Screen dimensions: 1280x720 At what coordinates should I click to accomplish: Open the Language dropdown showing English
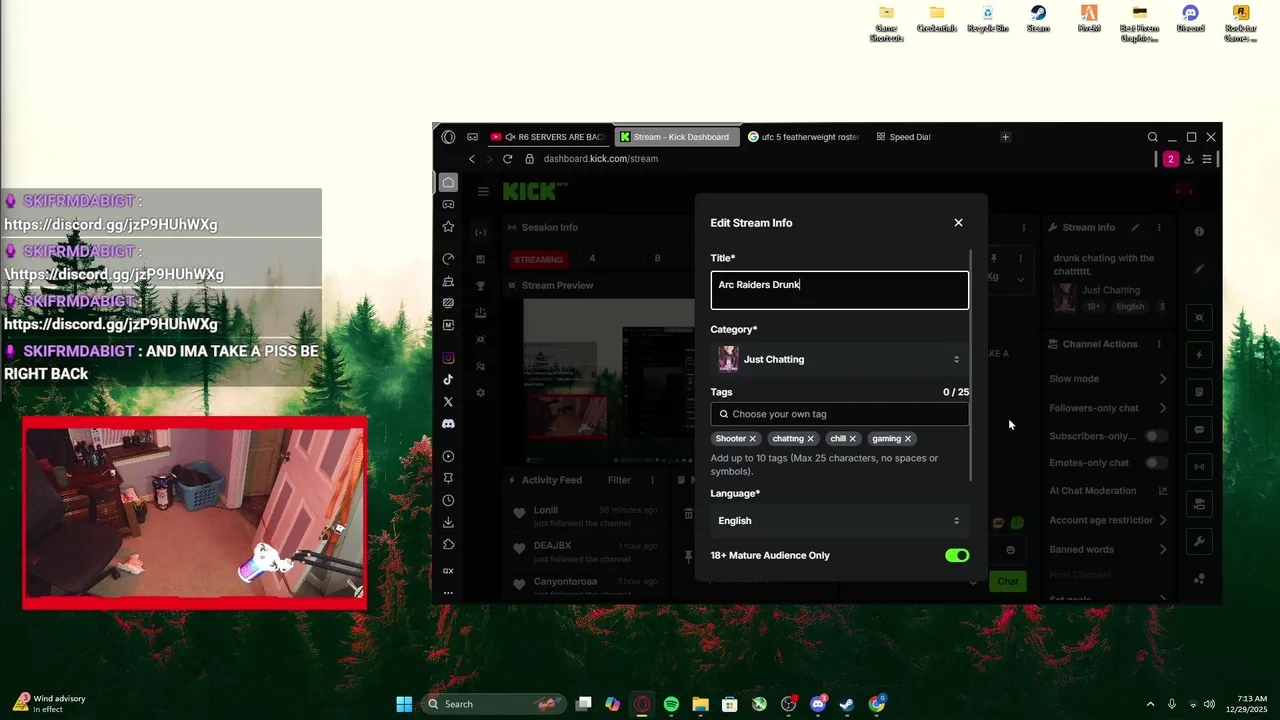pos(839,521)
